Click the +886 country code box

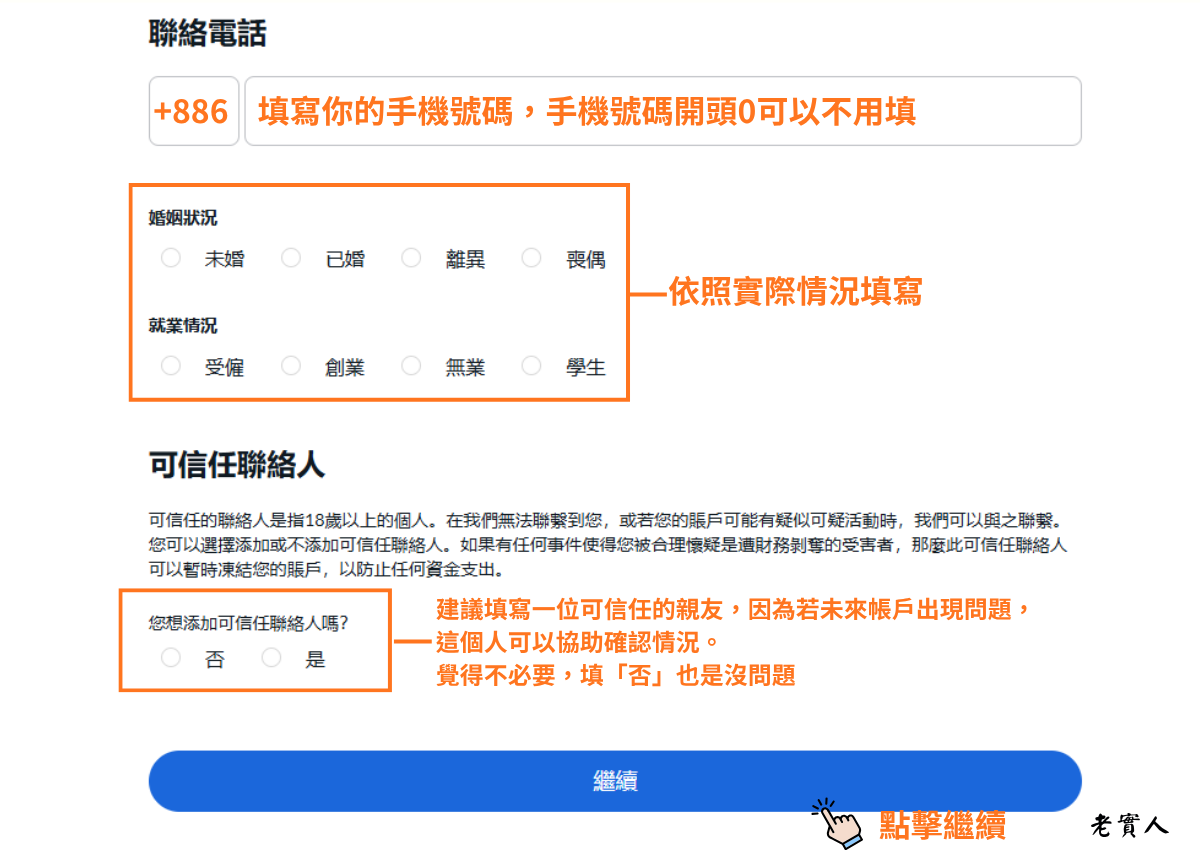click(194, 111)
